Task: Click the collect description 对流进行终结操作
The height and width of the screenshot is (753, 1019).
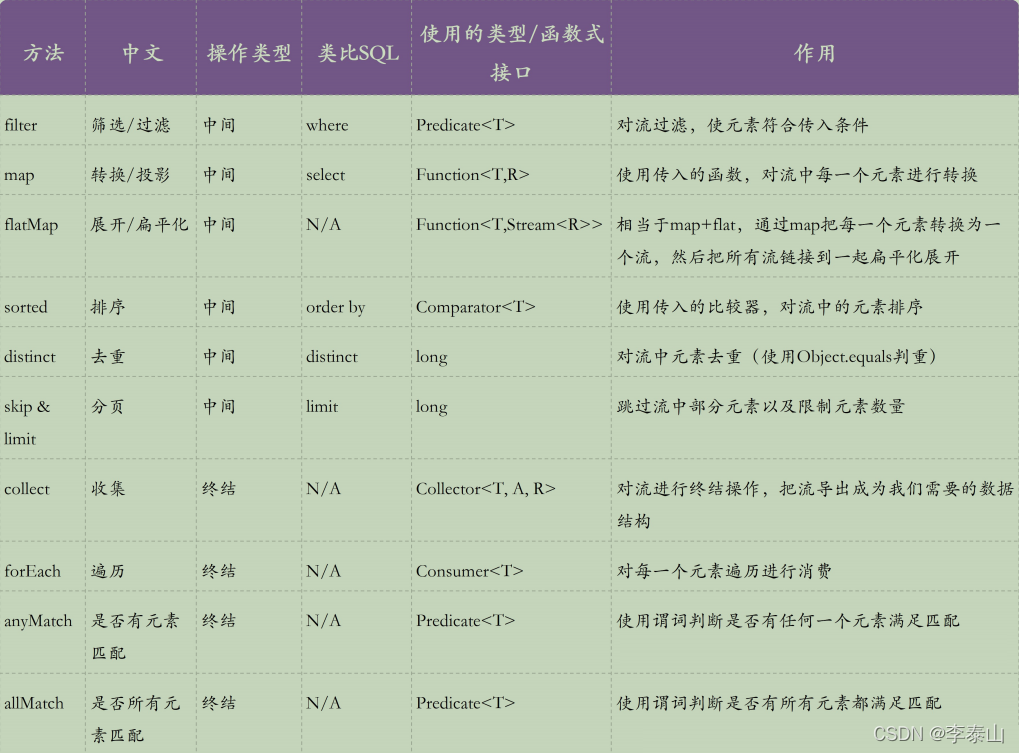Action: [x=815, y=505]
